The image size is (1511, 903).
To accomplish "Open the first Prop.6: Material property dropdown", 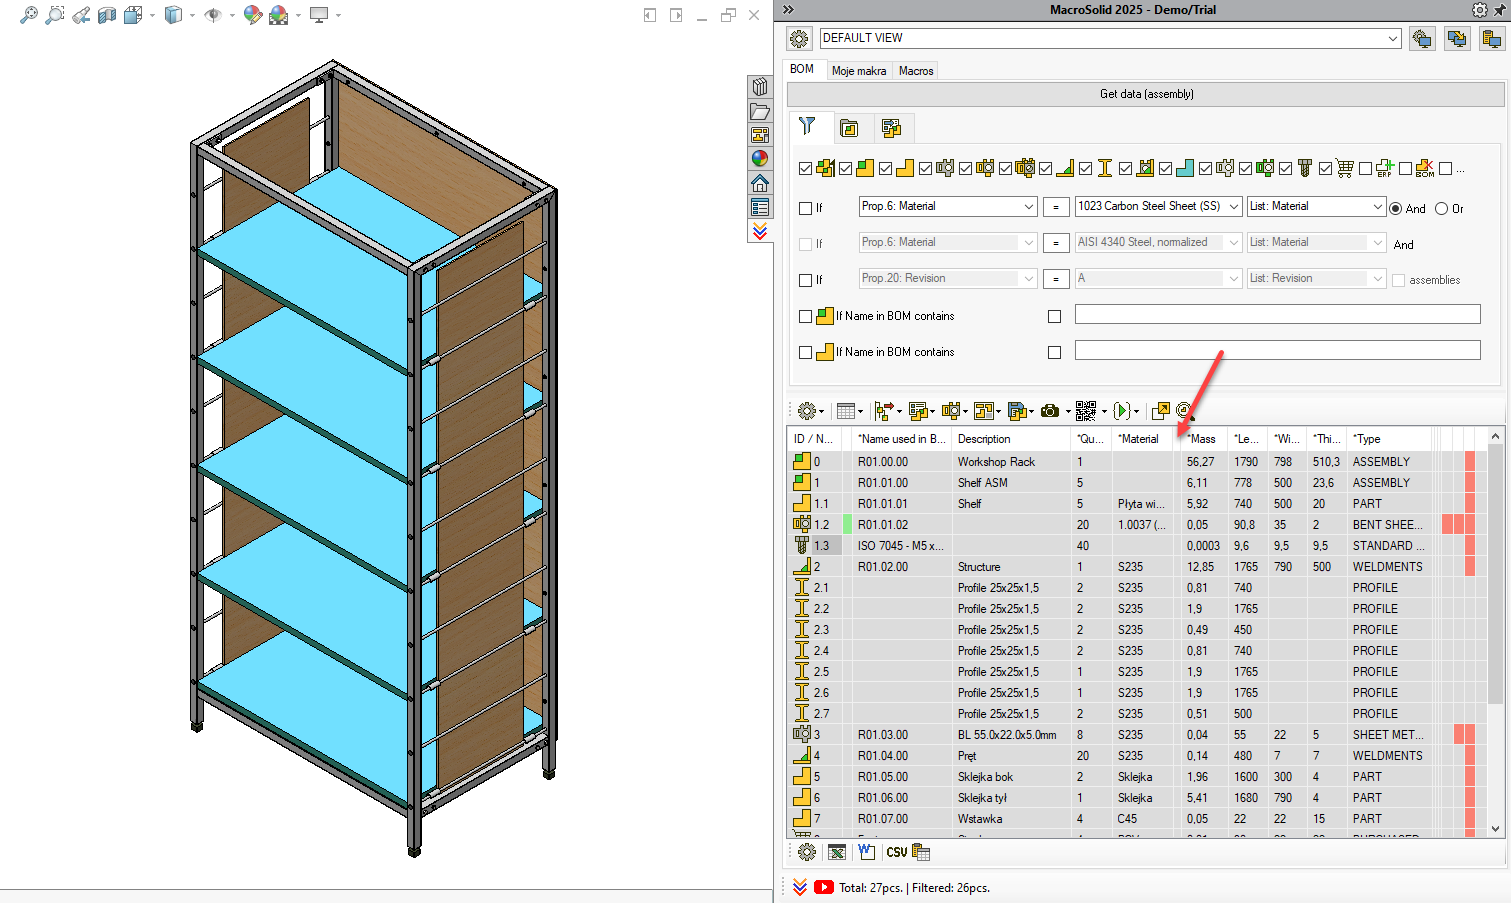I will [x=1029, y=206].
